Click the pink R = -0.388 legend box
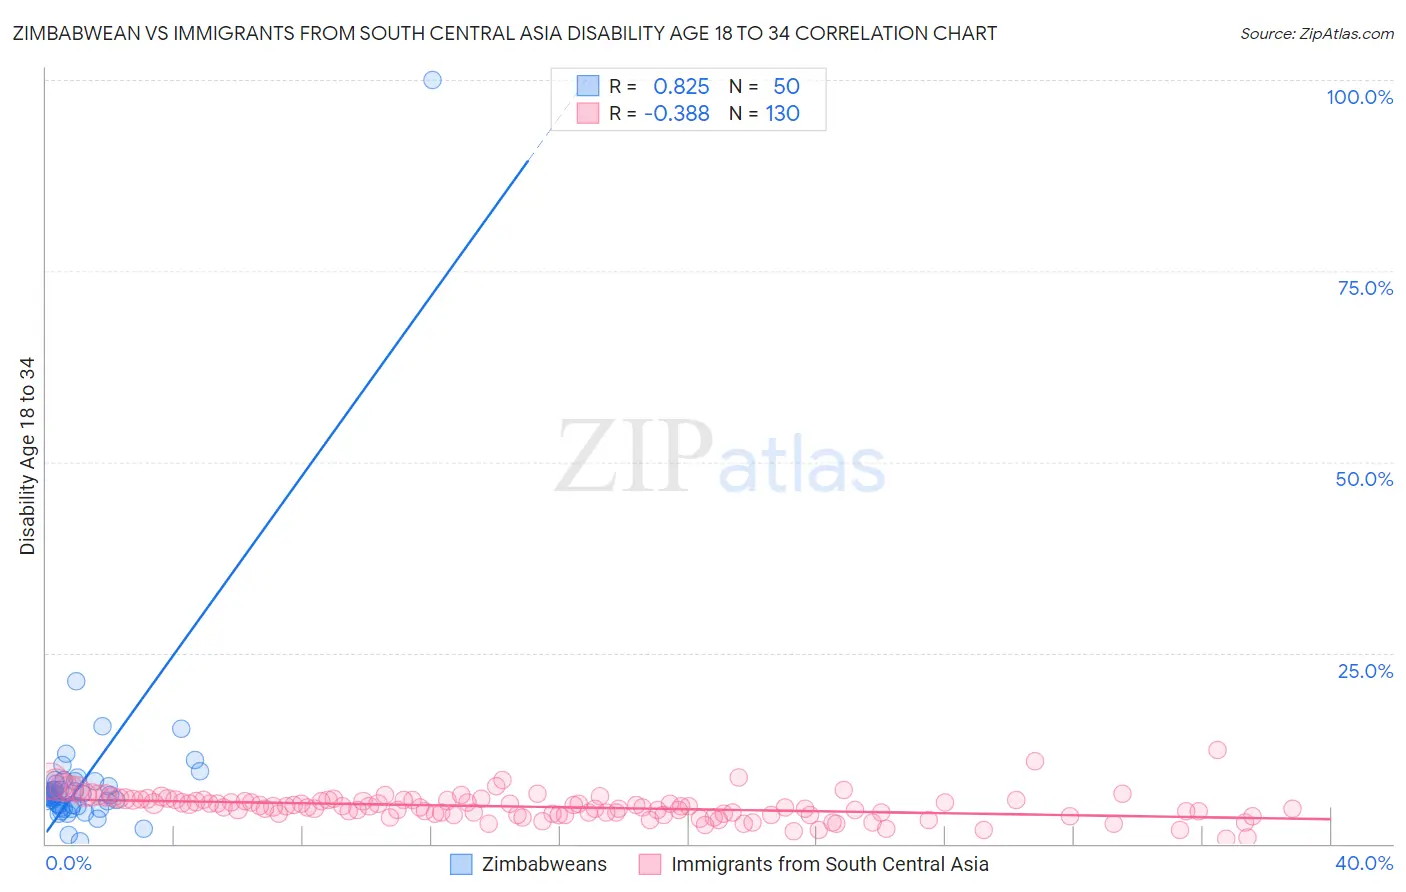1406x892 pixels. [588, 113]
